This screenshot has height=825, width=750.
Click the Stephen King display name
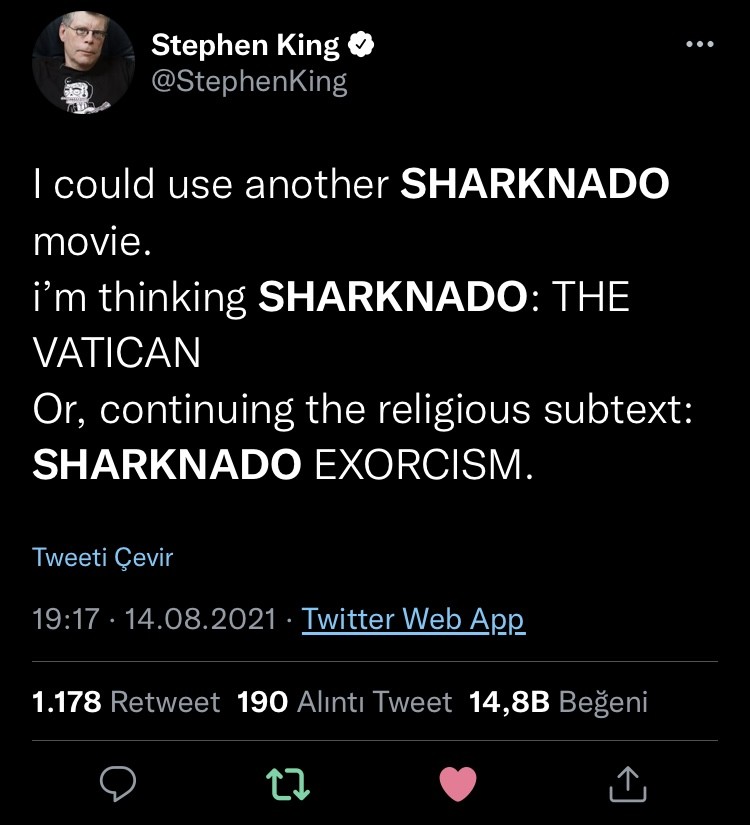[245, 45]
